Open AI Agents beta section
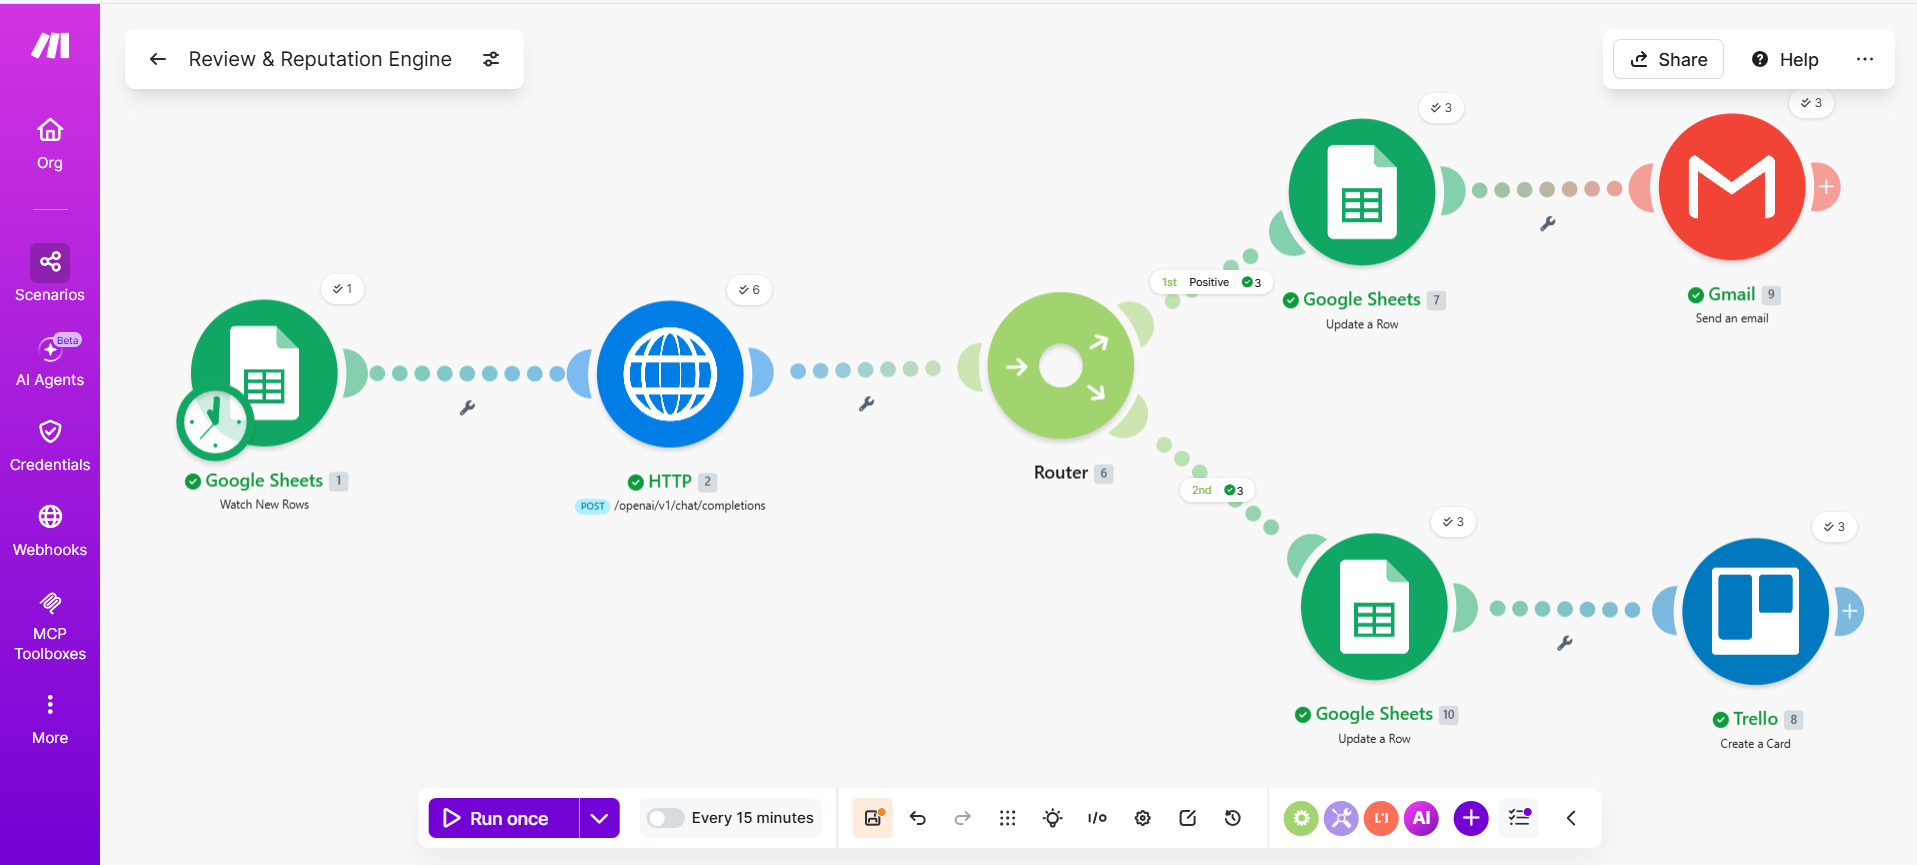This screenshot has width=1917, height=865. coord(50,361)
